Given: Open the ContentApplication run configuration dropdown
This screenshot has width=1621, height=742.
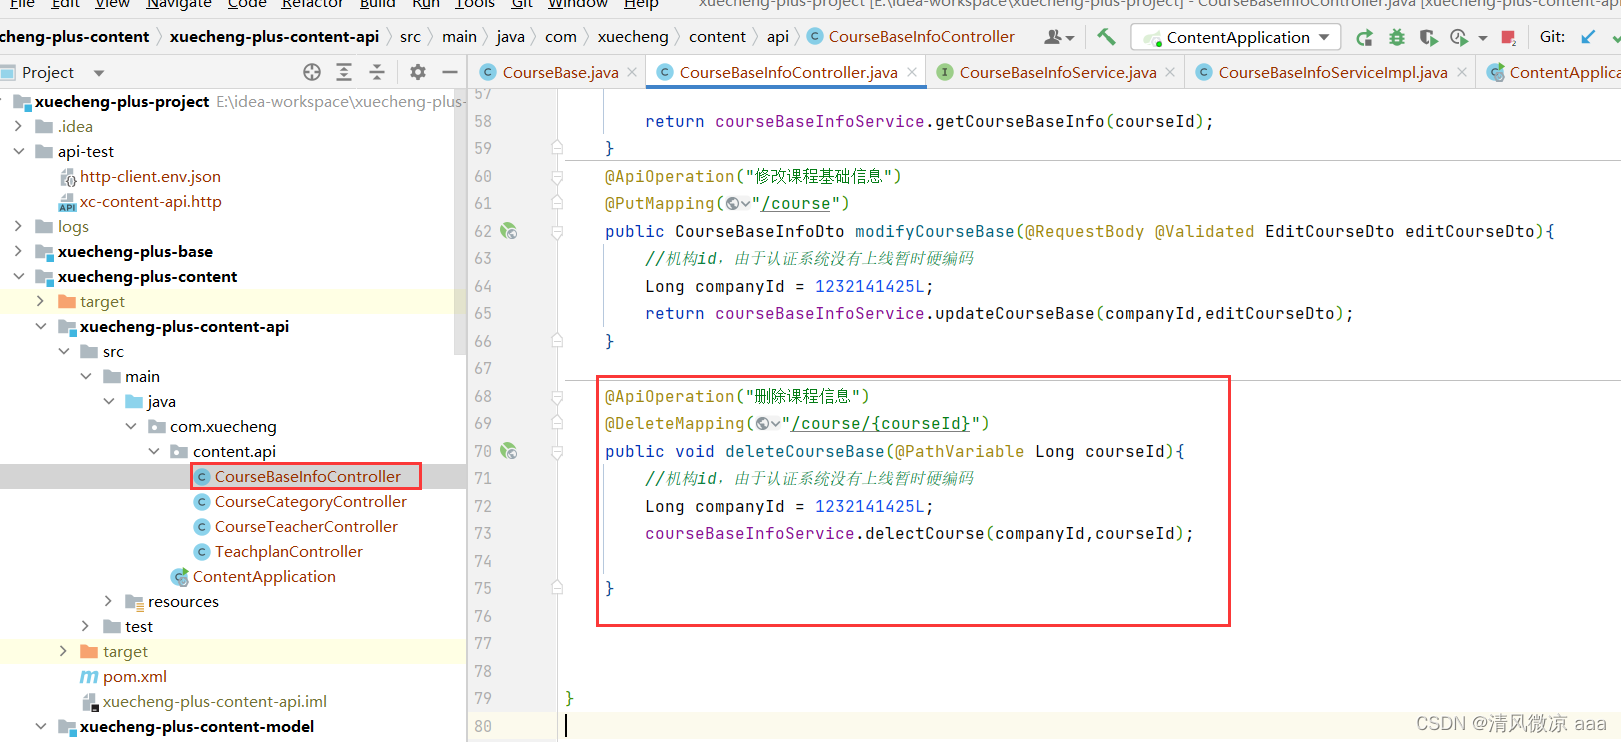Looking at the screenshot, I should coord(1236,37).
